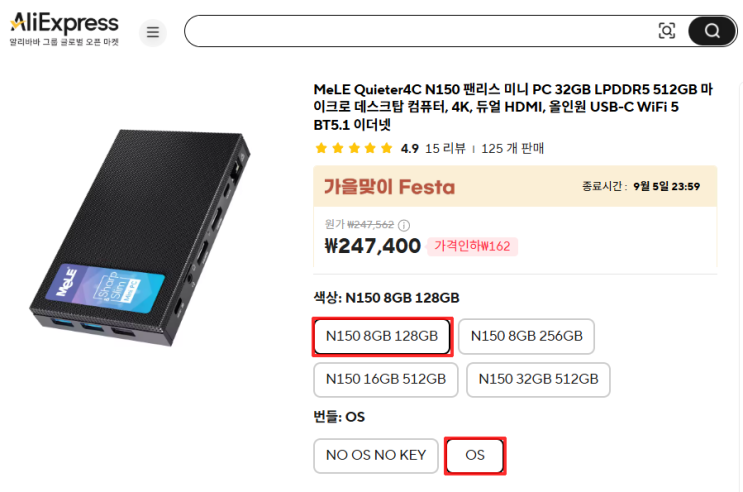Click the image search camera icon
743x492 pixels.
coord(667,31)
